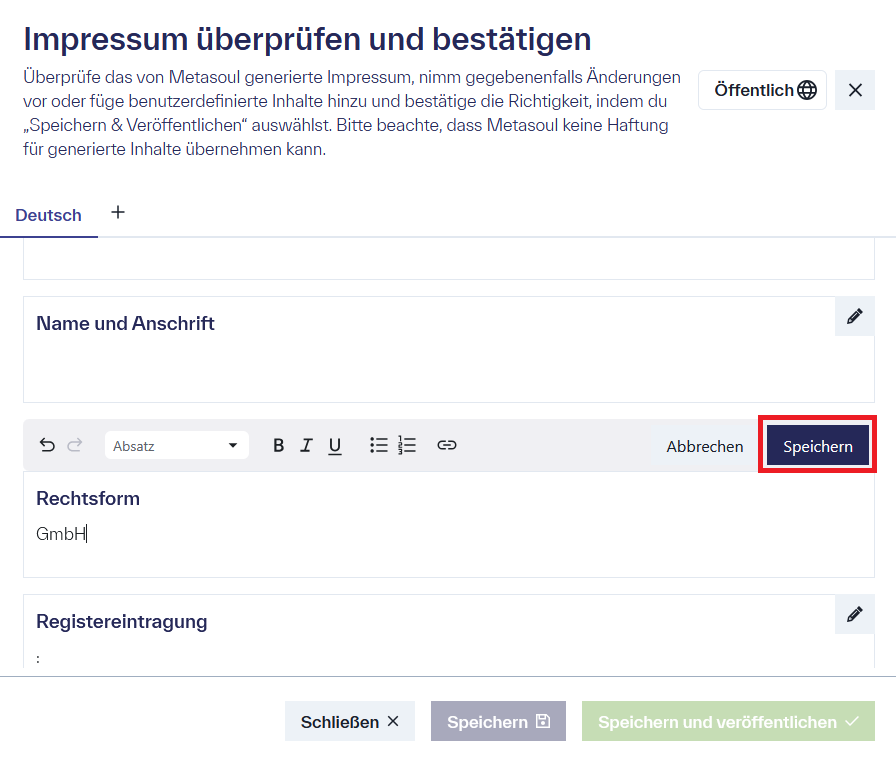Add a new language with the plus tab

pyautogui.click(x=118, y=212)
